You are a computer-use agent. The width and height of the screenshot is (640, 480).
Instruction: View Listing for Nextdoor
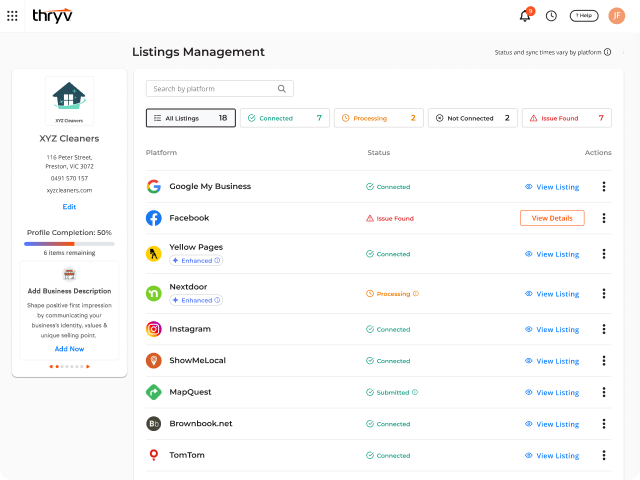tap(552, 294)
